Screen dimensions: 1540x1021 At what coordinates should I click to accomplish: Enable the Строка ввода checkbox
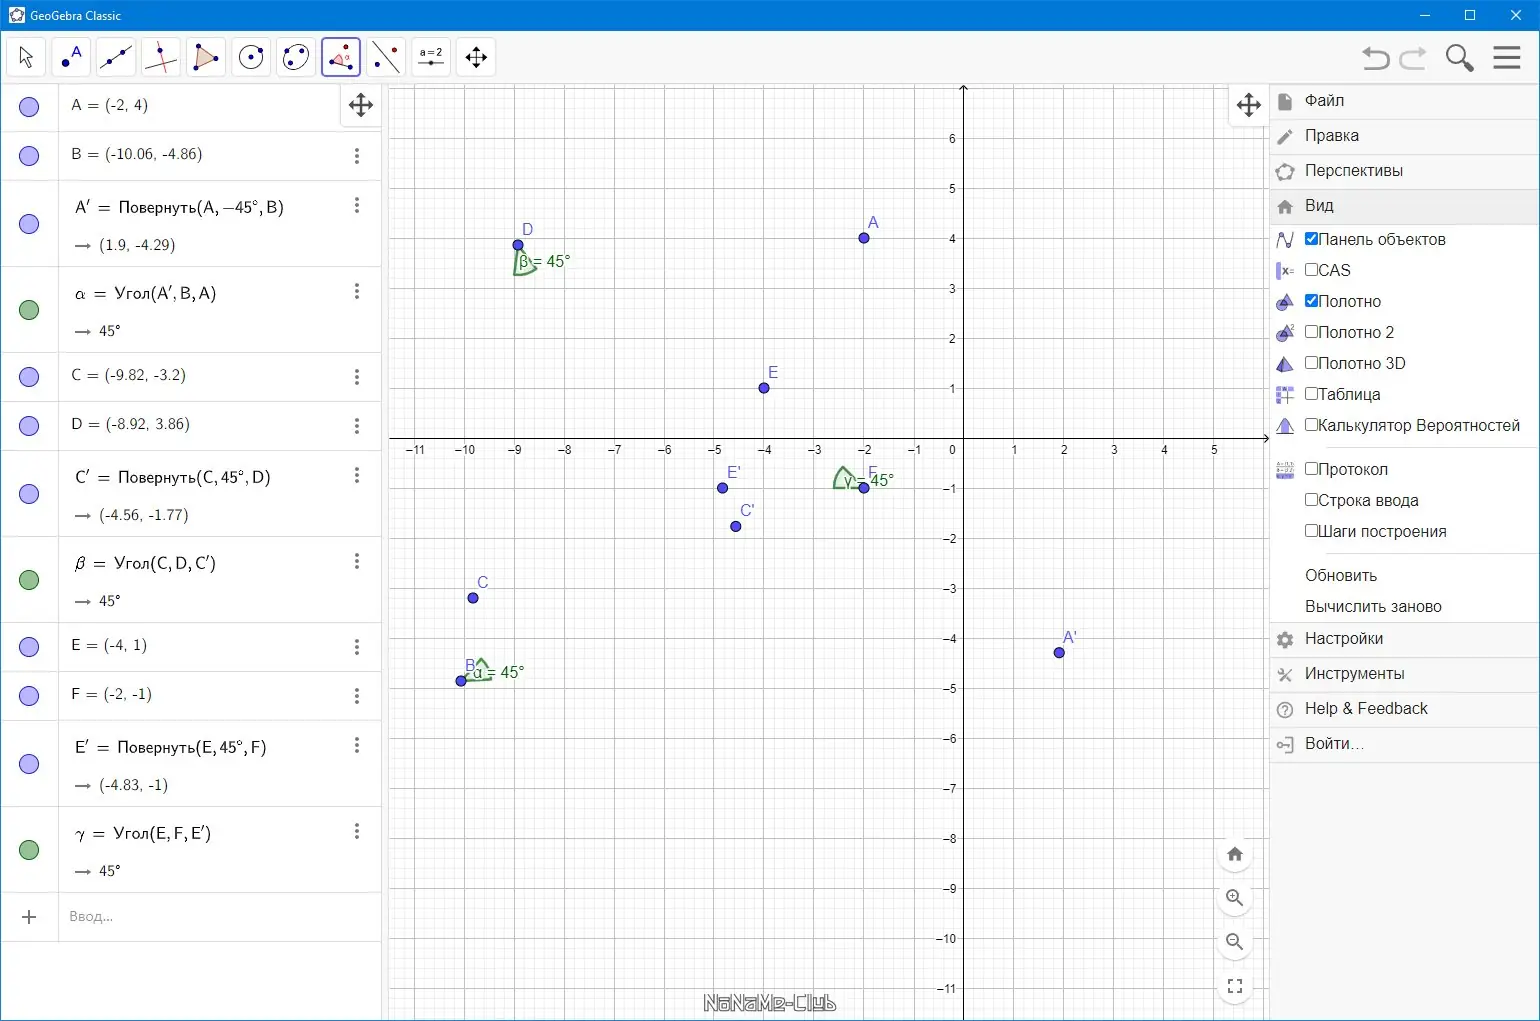(1311, 500)
